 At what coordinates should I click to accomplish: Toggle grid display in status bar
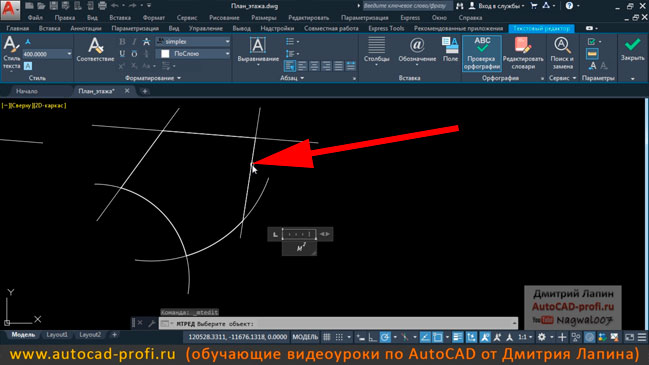(327, 337)
